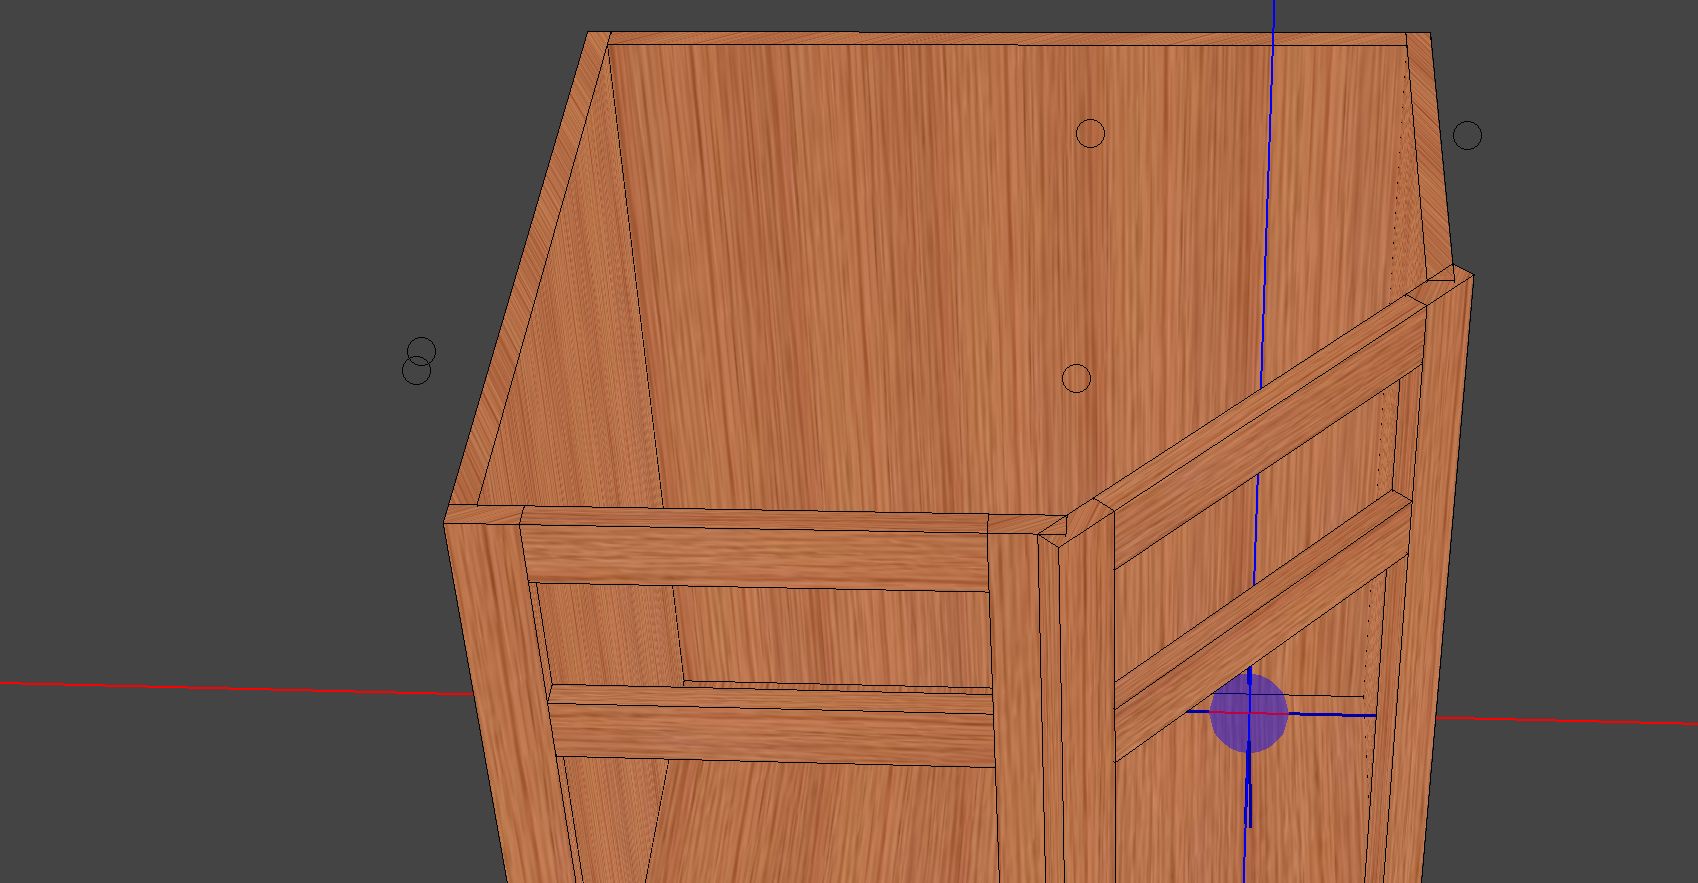Click the top edge of the back panel

pyautogui.click(x=1000, y=39)
